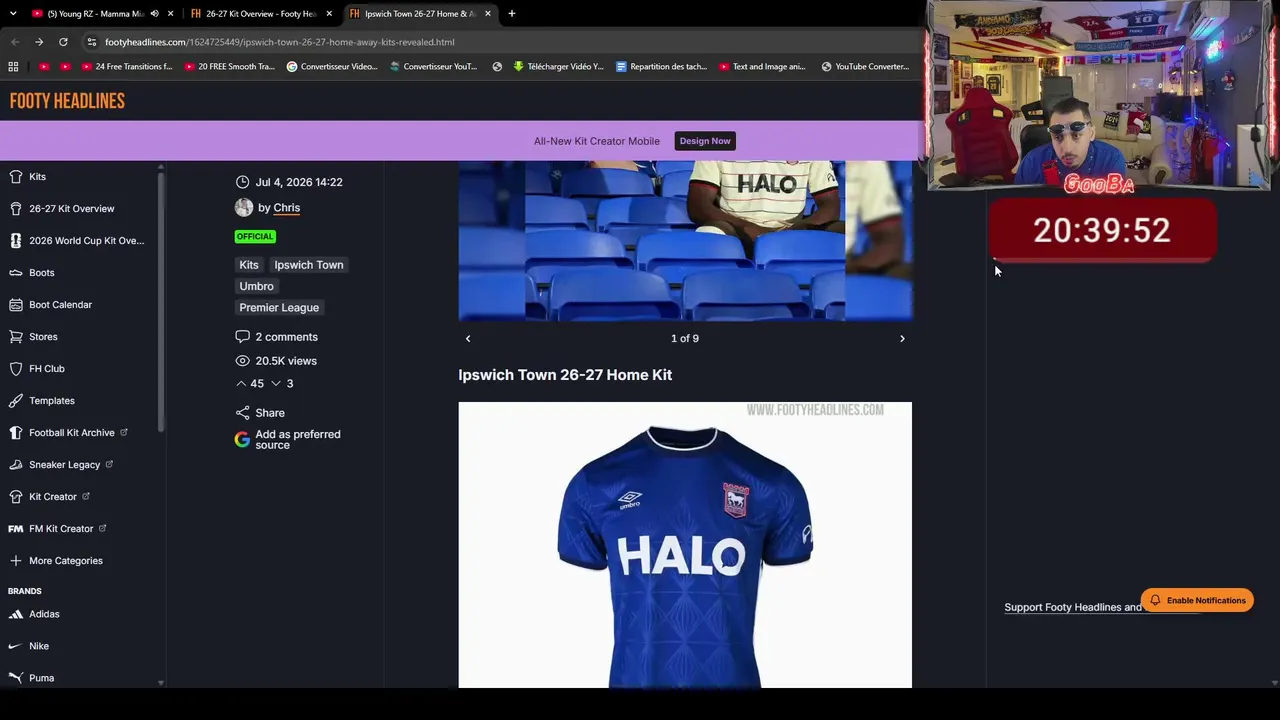The height and width of the screenshot is (720, 1280).
Task: Open the Télécharger Vidéo bookmark
Action: (558, 67)
